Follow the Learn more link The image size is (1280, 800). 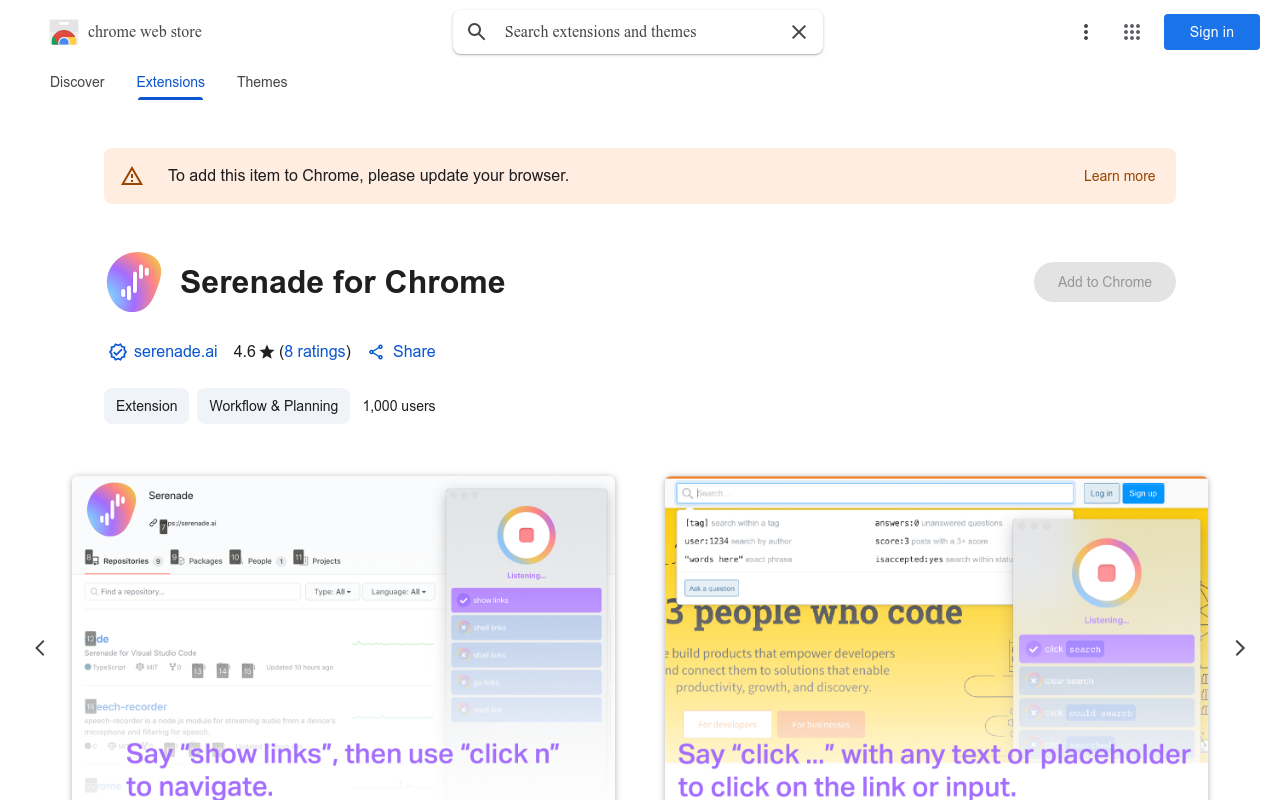pos(1119,176)
